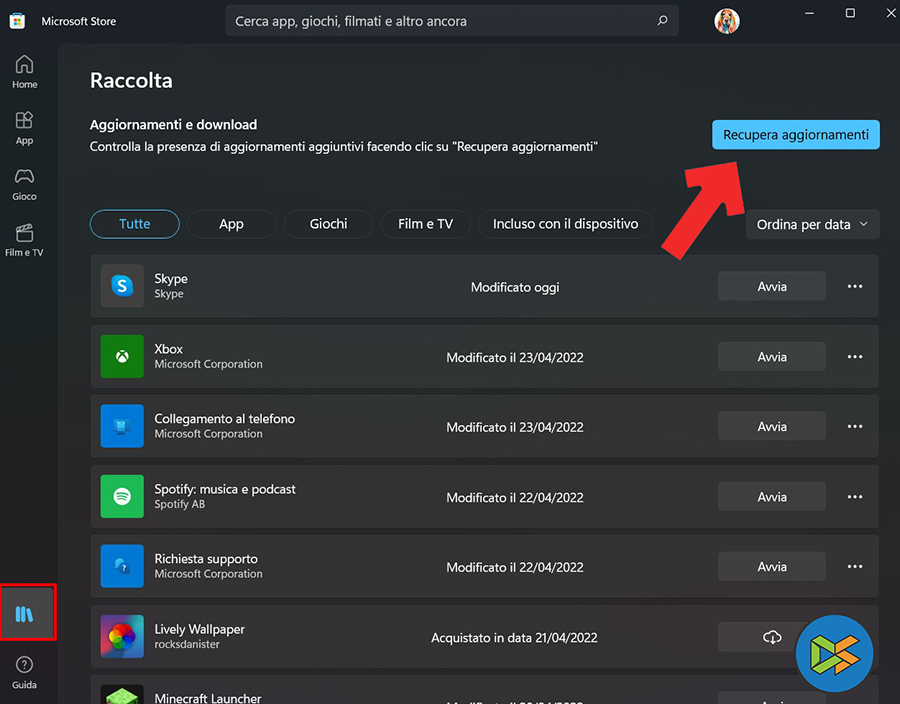Open Film e TV sidebar section
The width and height of the screenshot is (900, 704).
click(x=25, y=240)
